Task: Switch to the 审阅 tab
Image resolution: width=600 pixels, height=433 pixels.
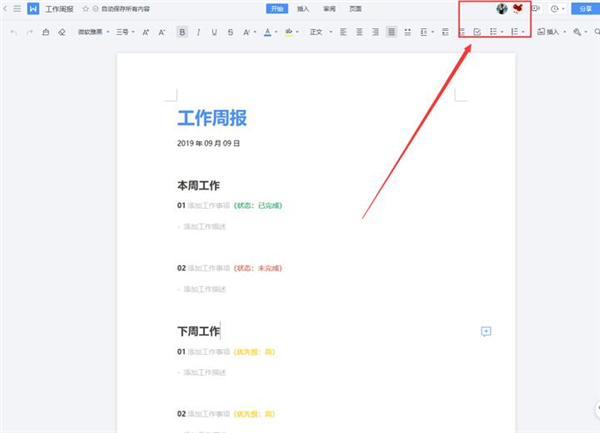Action: (329, 9)
